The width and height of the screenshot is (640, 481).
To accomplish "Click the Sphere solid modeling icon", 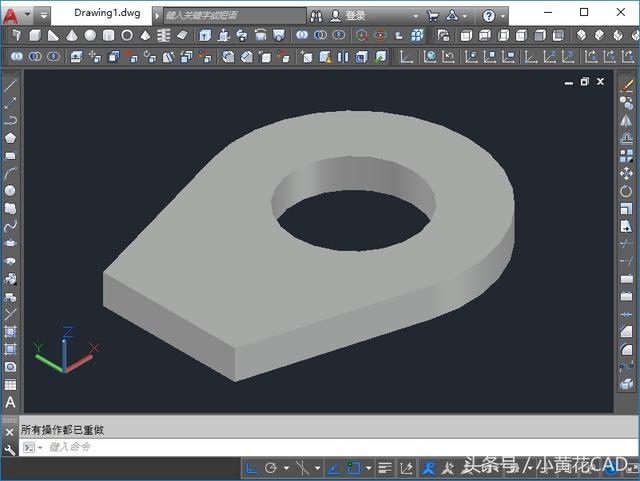I will (91, 35).
